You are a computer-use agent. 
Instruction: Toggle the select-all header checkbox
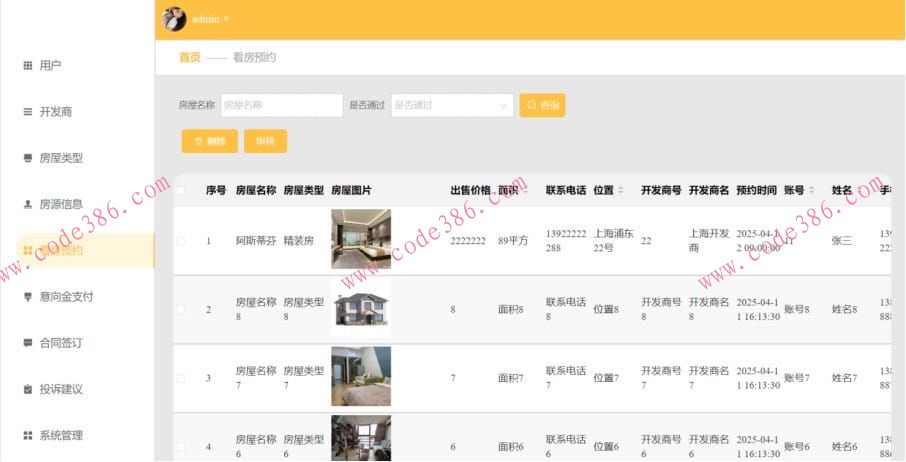pyautogui.click(x=181, y=190)
